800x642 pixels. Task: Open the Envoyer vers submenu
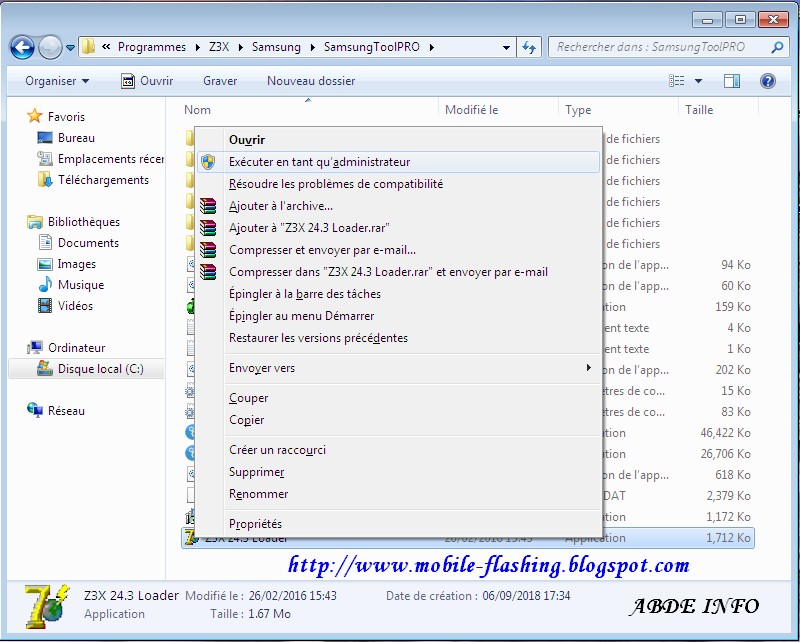coord(398,367)
